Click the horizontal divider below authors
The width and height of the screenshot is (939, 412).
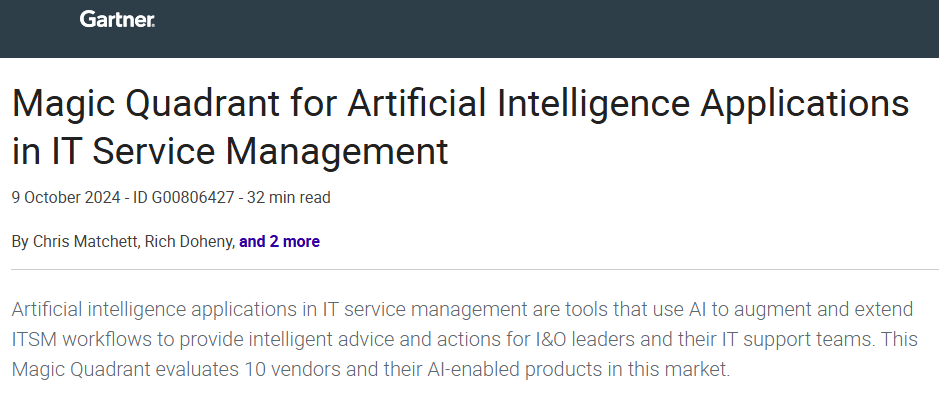pyautogui.click(x=469, y=269)
